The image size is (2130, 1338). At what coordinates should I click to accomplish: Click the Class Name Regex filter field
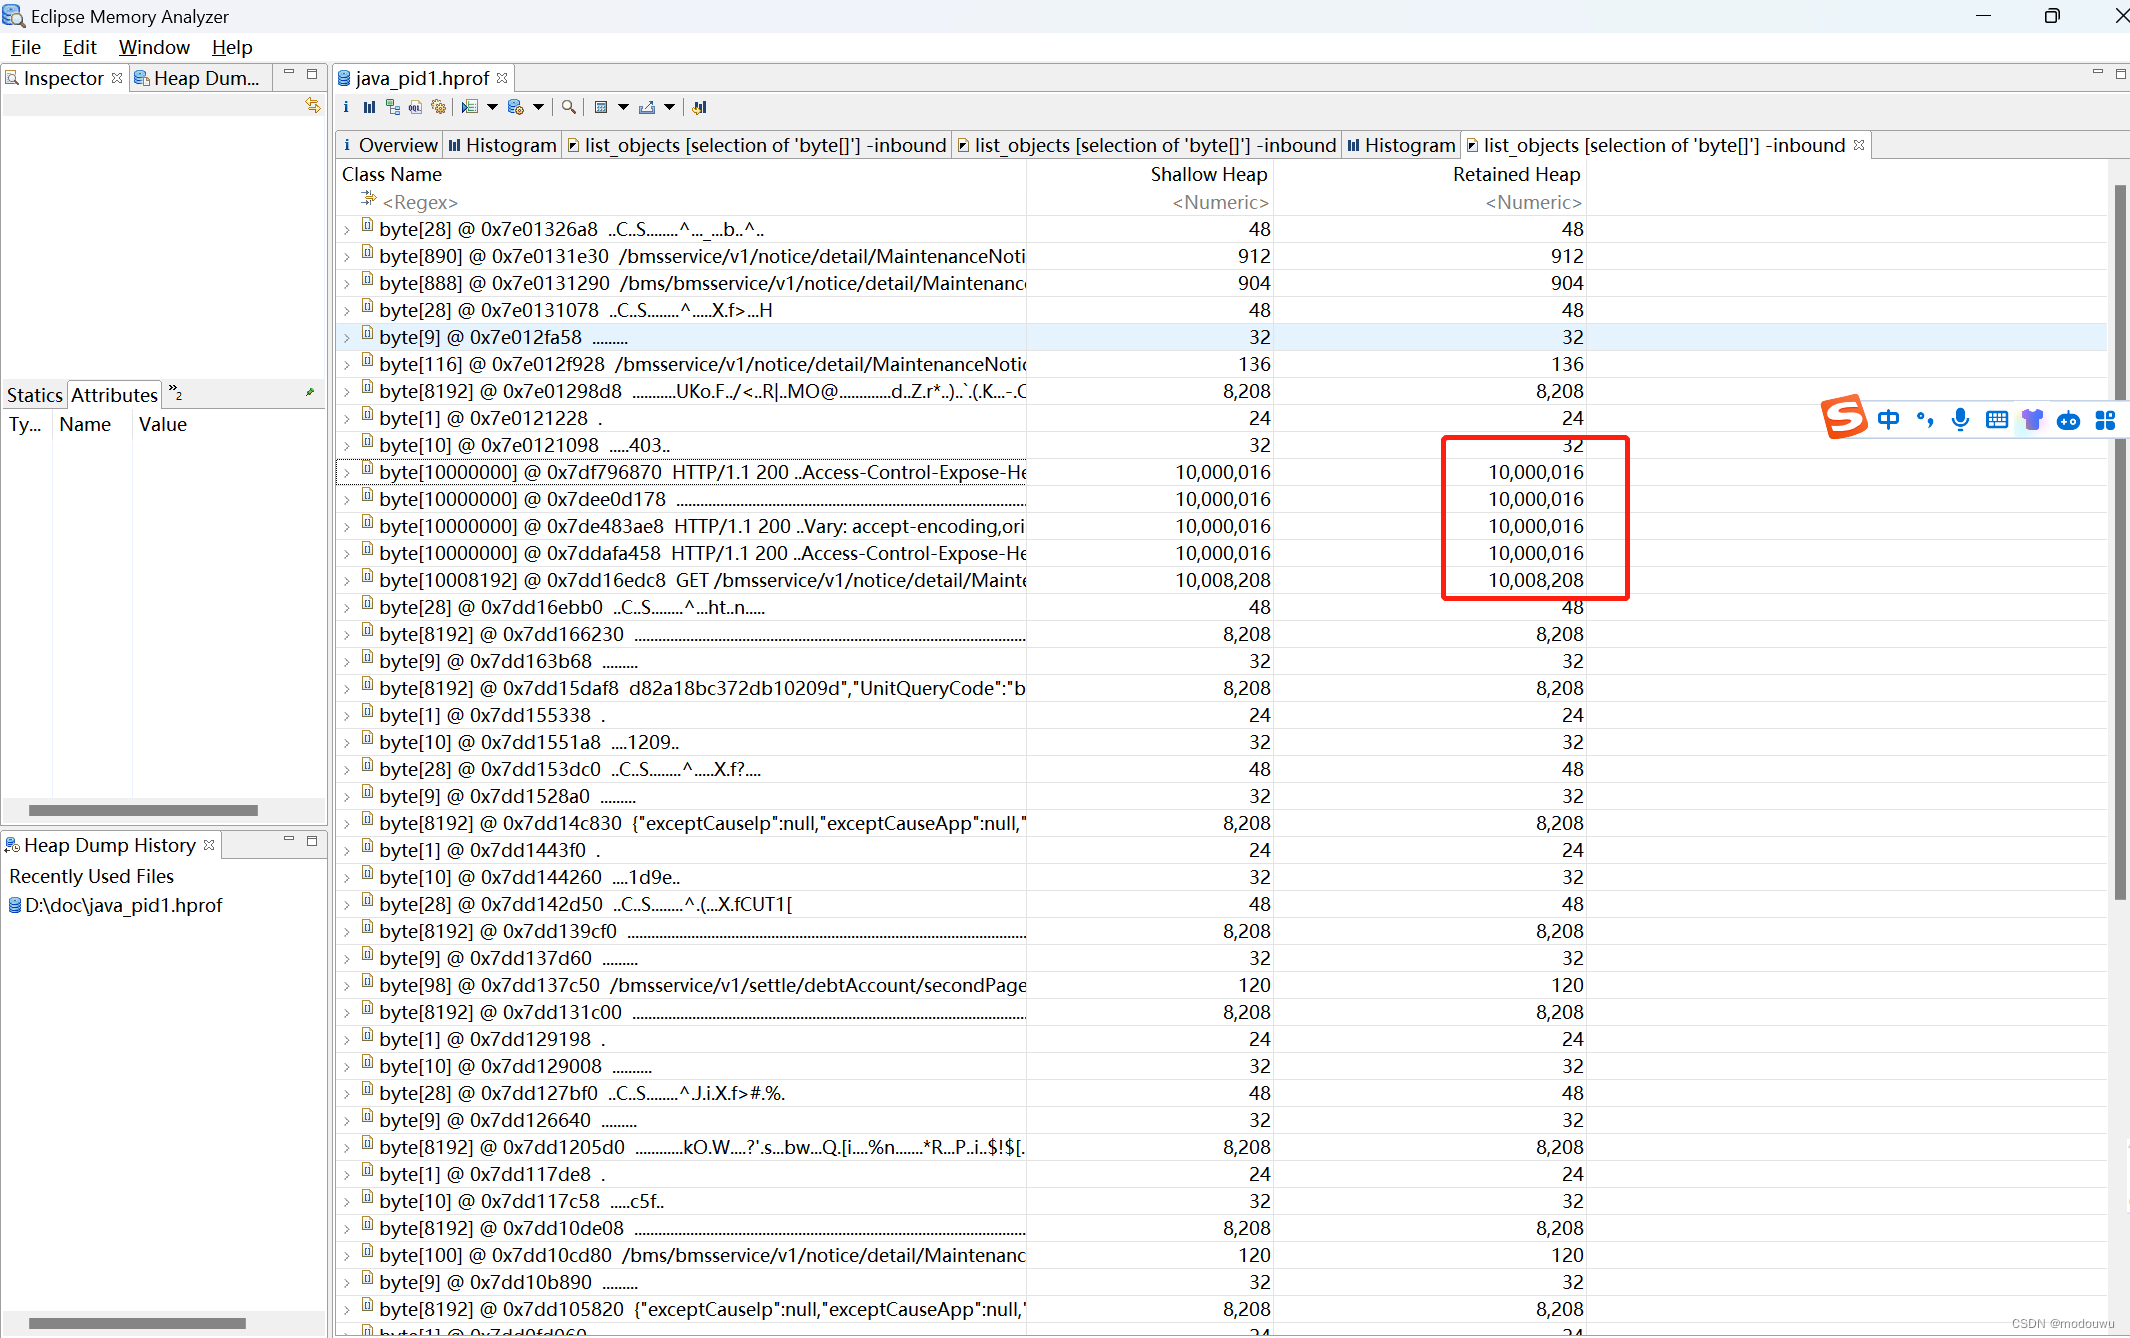(420, 202)
